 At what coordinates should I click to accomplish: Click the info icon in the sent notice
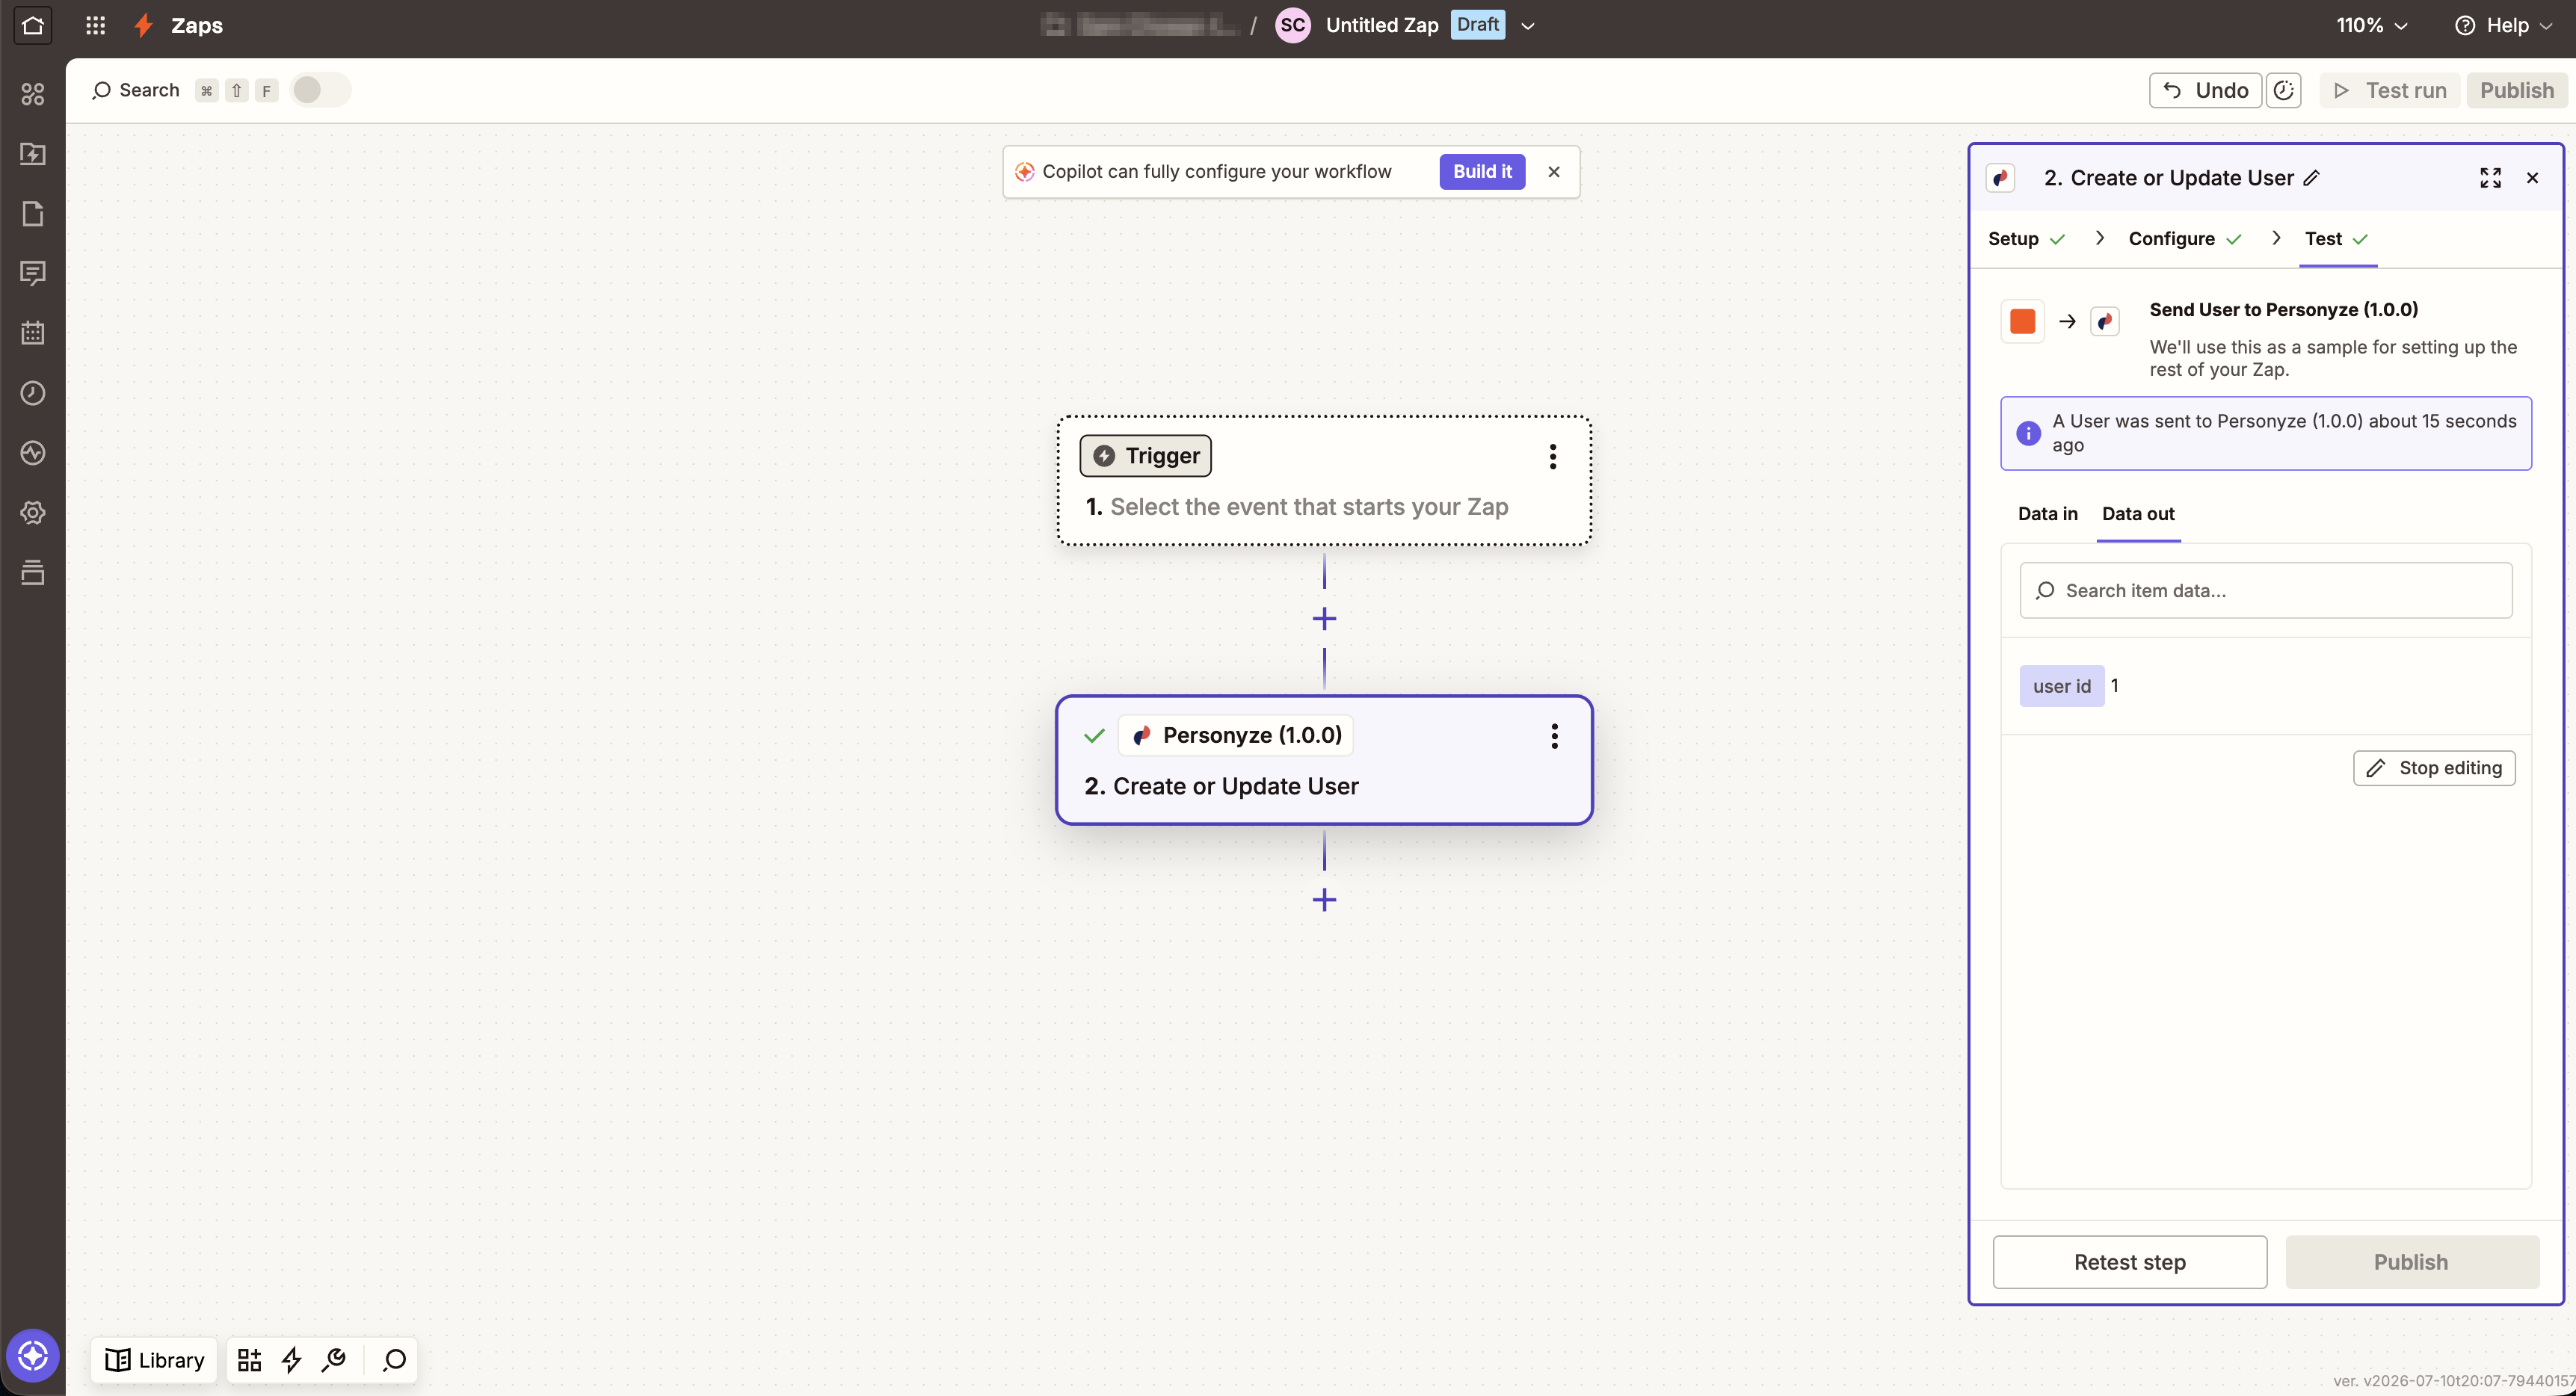click(2028, 434)
